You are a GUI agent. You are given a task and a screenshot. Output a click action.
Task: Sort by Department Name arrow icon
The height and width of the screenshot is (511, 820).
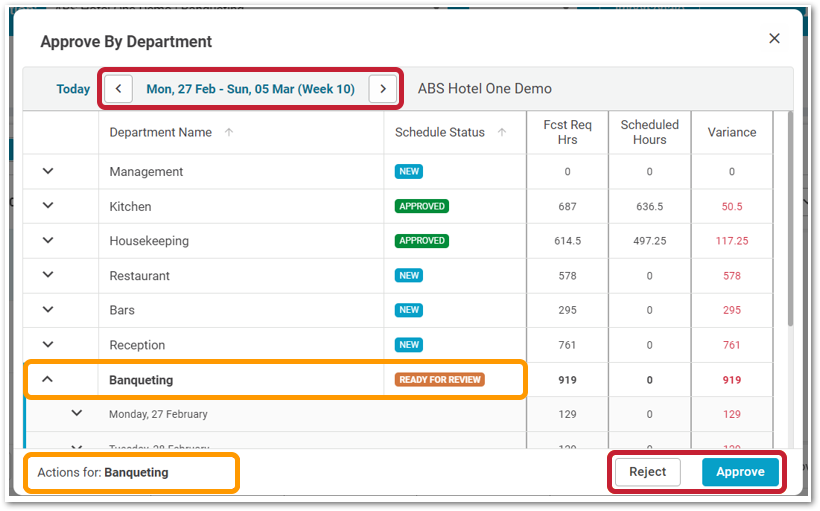coord(229,132)
